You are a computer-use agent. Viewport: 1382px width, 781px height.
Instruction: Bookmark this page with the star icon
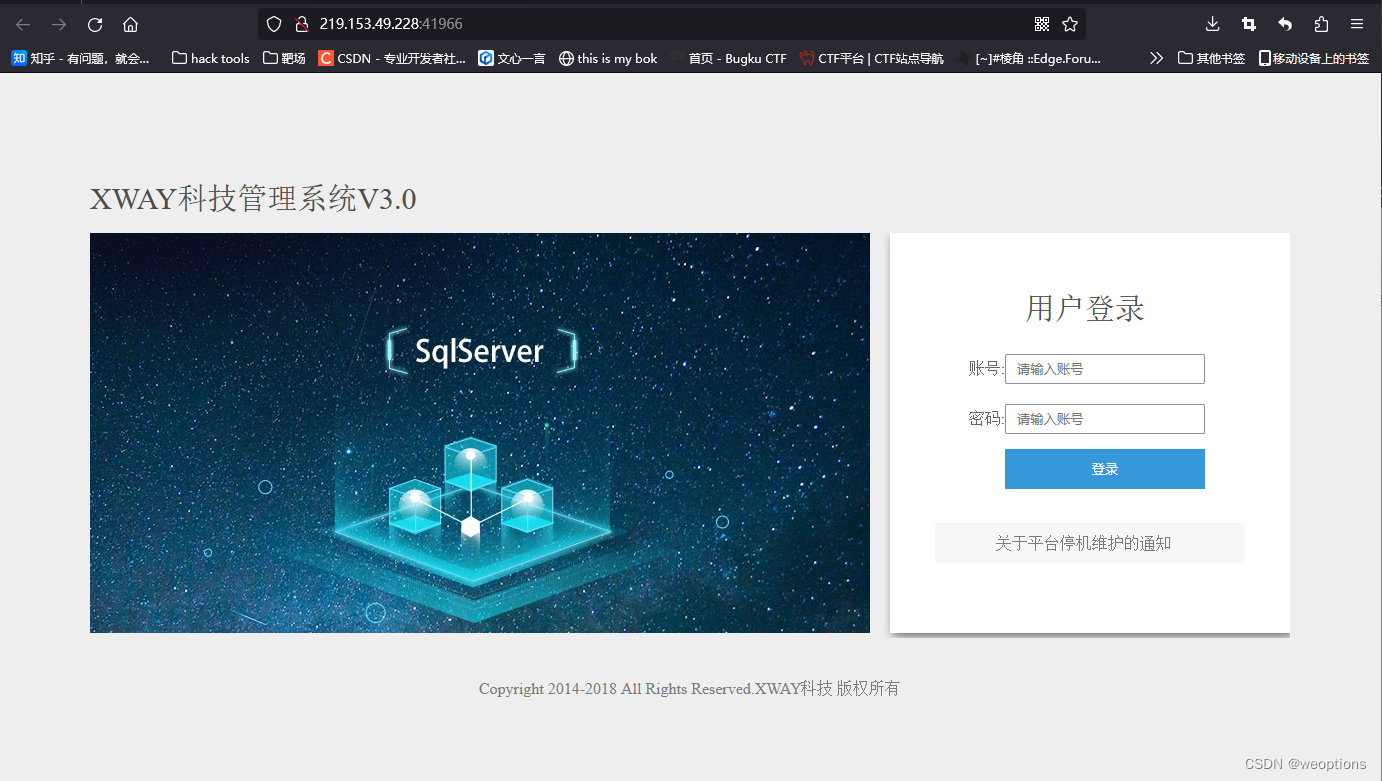click(1070, 24)
